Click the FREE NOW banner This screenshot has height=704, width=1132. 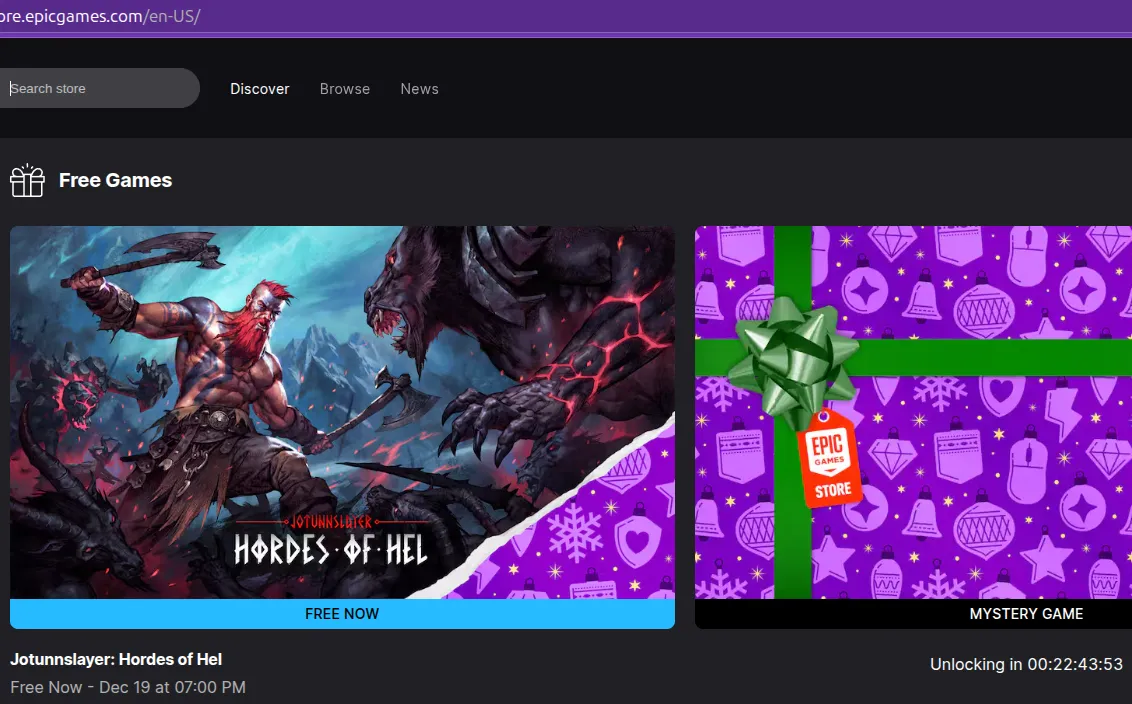(x=342, y=614)
